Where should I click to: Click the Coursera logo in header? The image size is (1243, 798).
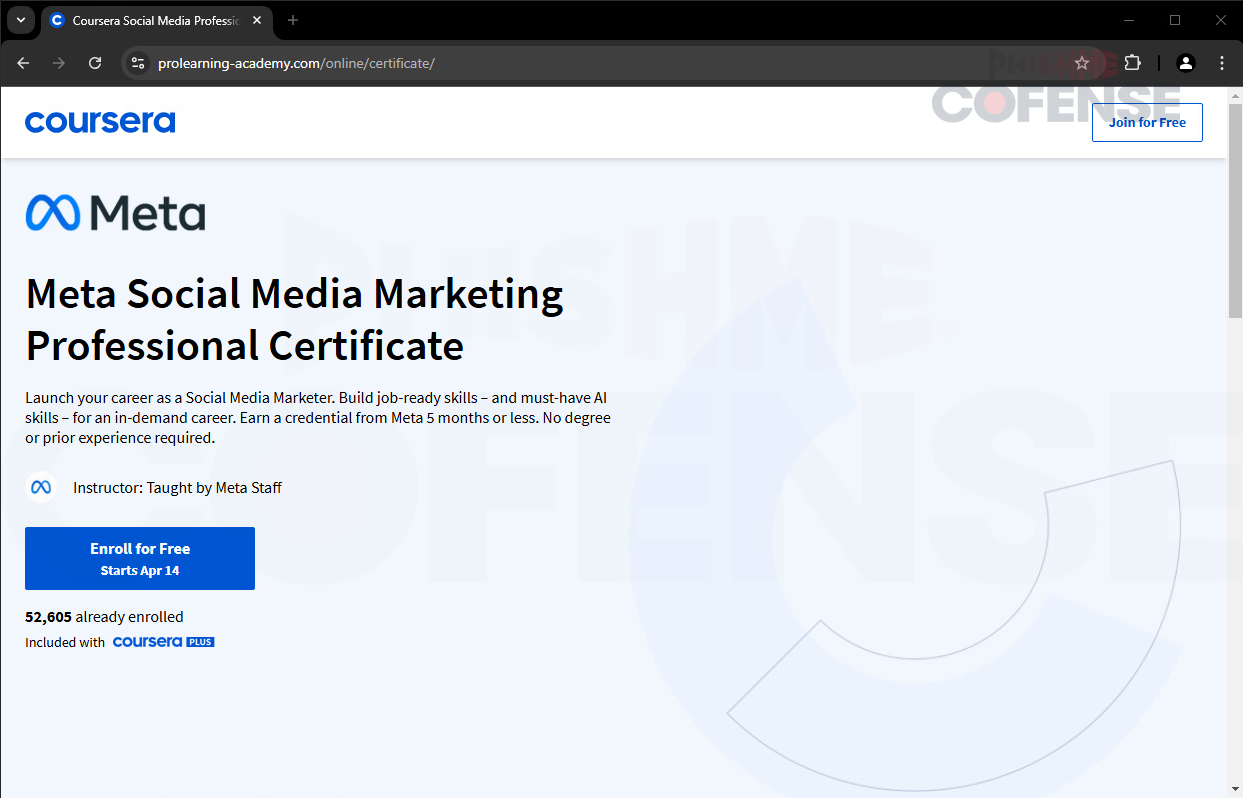100,122
